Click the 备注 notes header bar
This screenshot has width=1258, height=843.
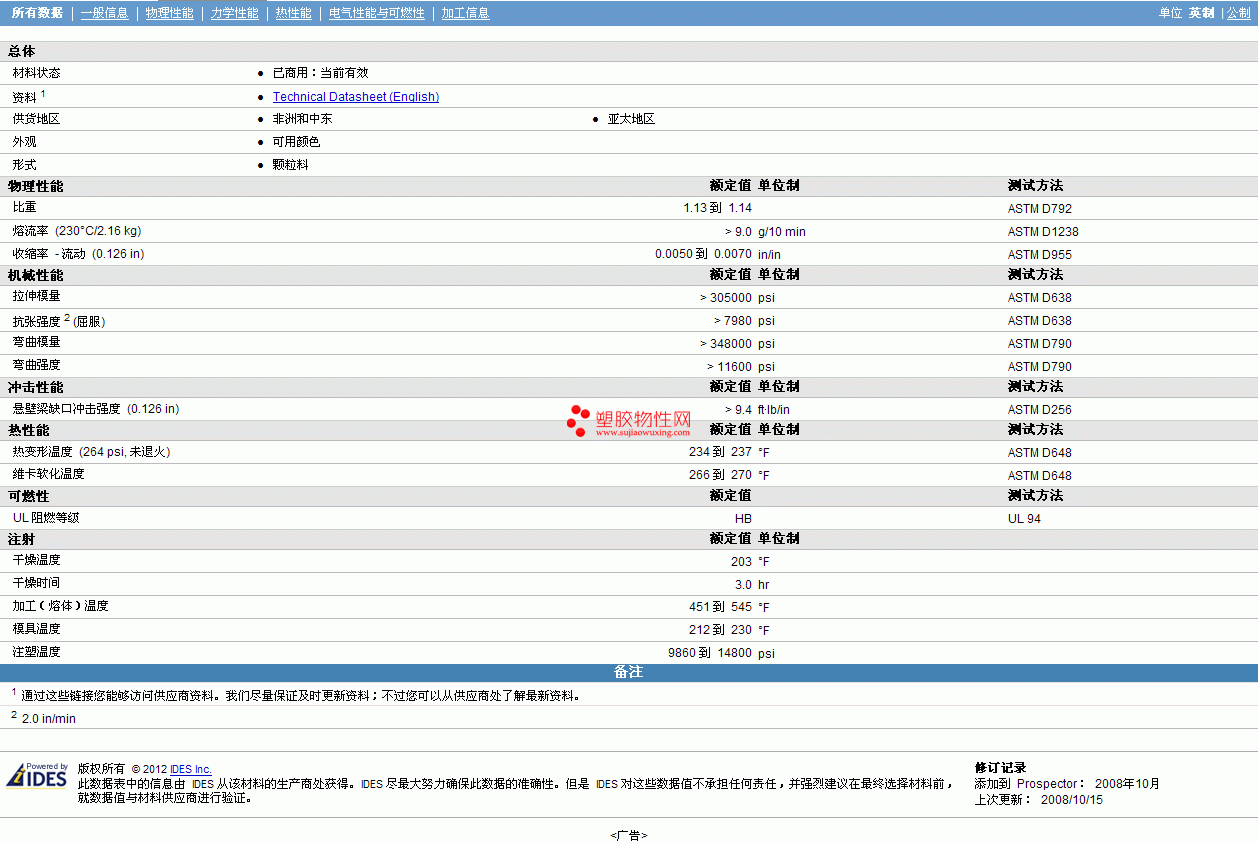(629, 672)
